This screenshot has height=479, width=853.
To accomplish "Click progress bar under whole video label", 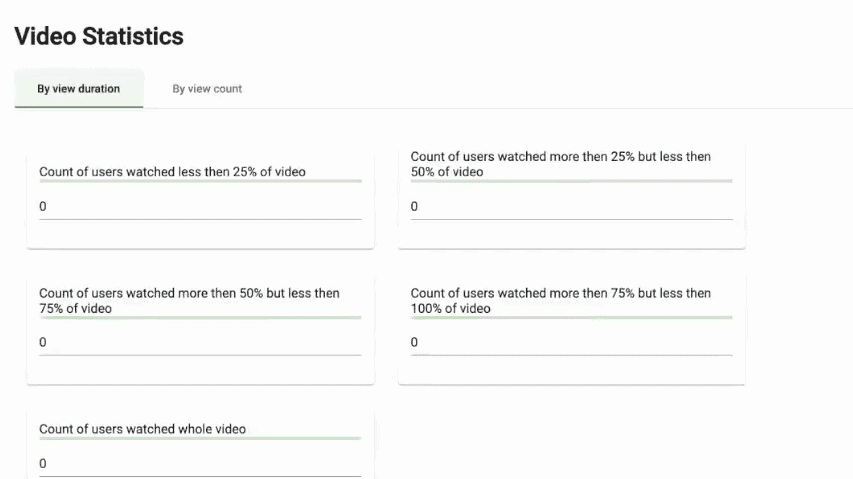I will click(200, 438).
